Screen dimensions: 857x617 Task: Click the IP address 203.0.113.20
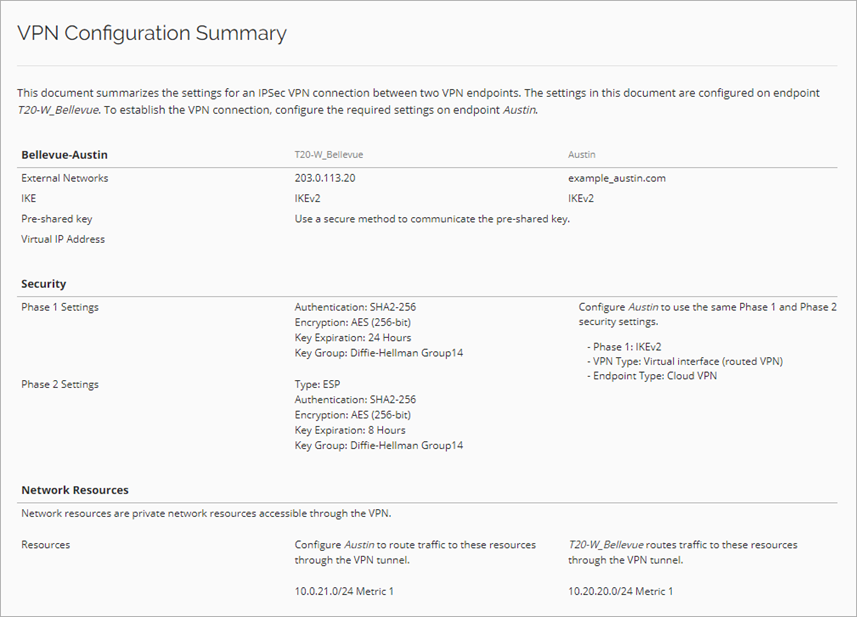click(x=326, y=178)
